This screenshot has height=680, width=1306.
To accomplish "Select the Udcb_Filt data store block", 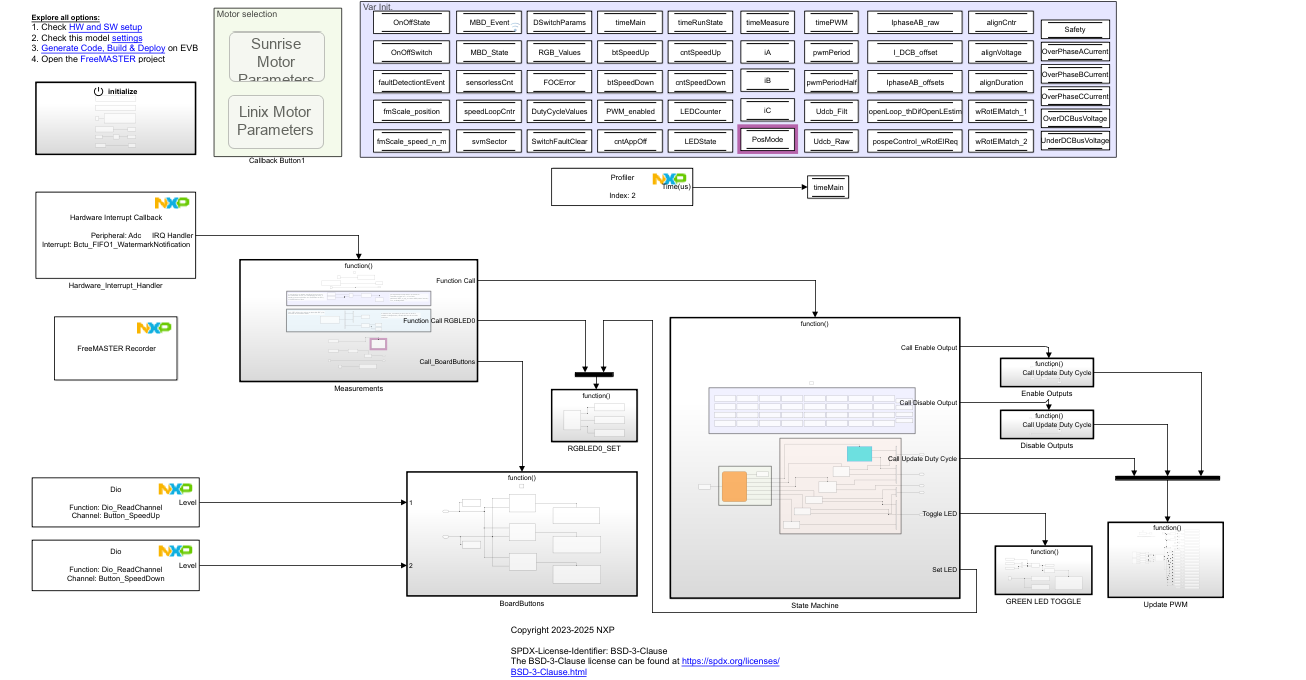I will (830, 112).
